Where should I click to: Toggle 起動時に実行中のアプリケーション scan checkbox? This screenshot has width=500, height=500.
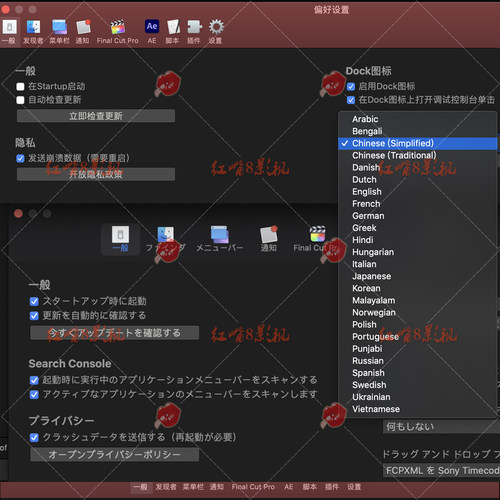click(34, 380)
